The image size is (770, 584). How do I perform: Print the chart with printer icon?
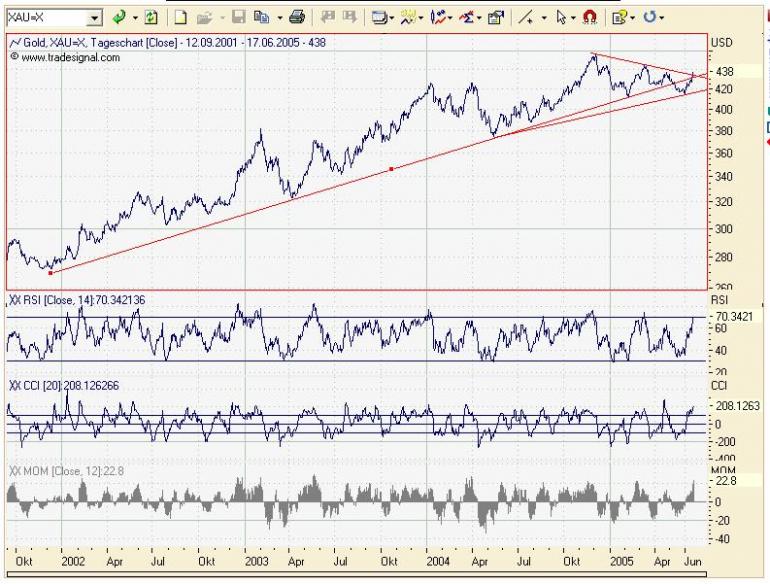click(297, 18)
